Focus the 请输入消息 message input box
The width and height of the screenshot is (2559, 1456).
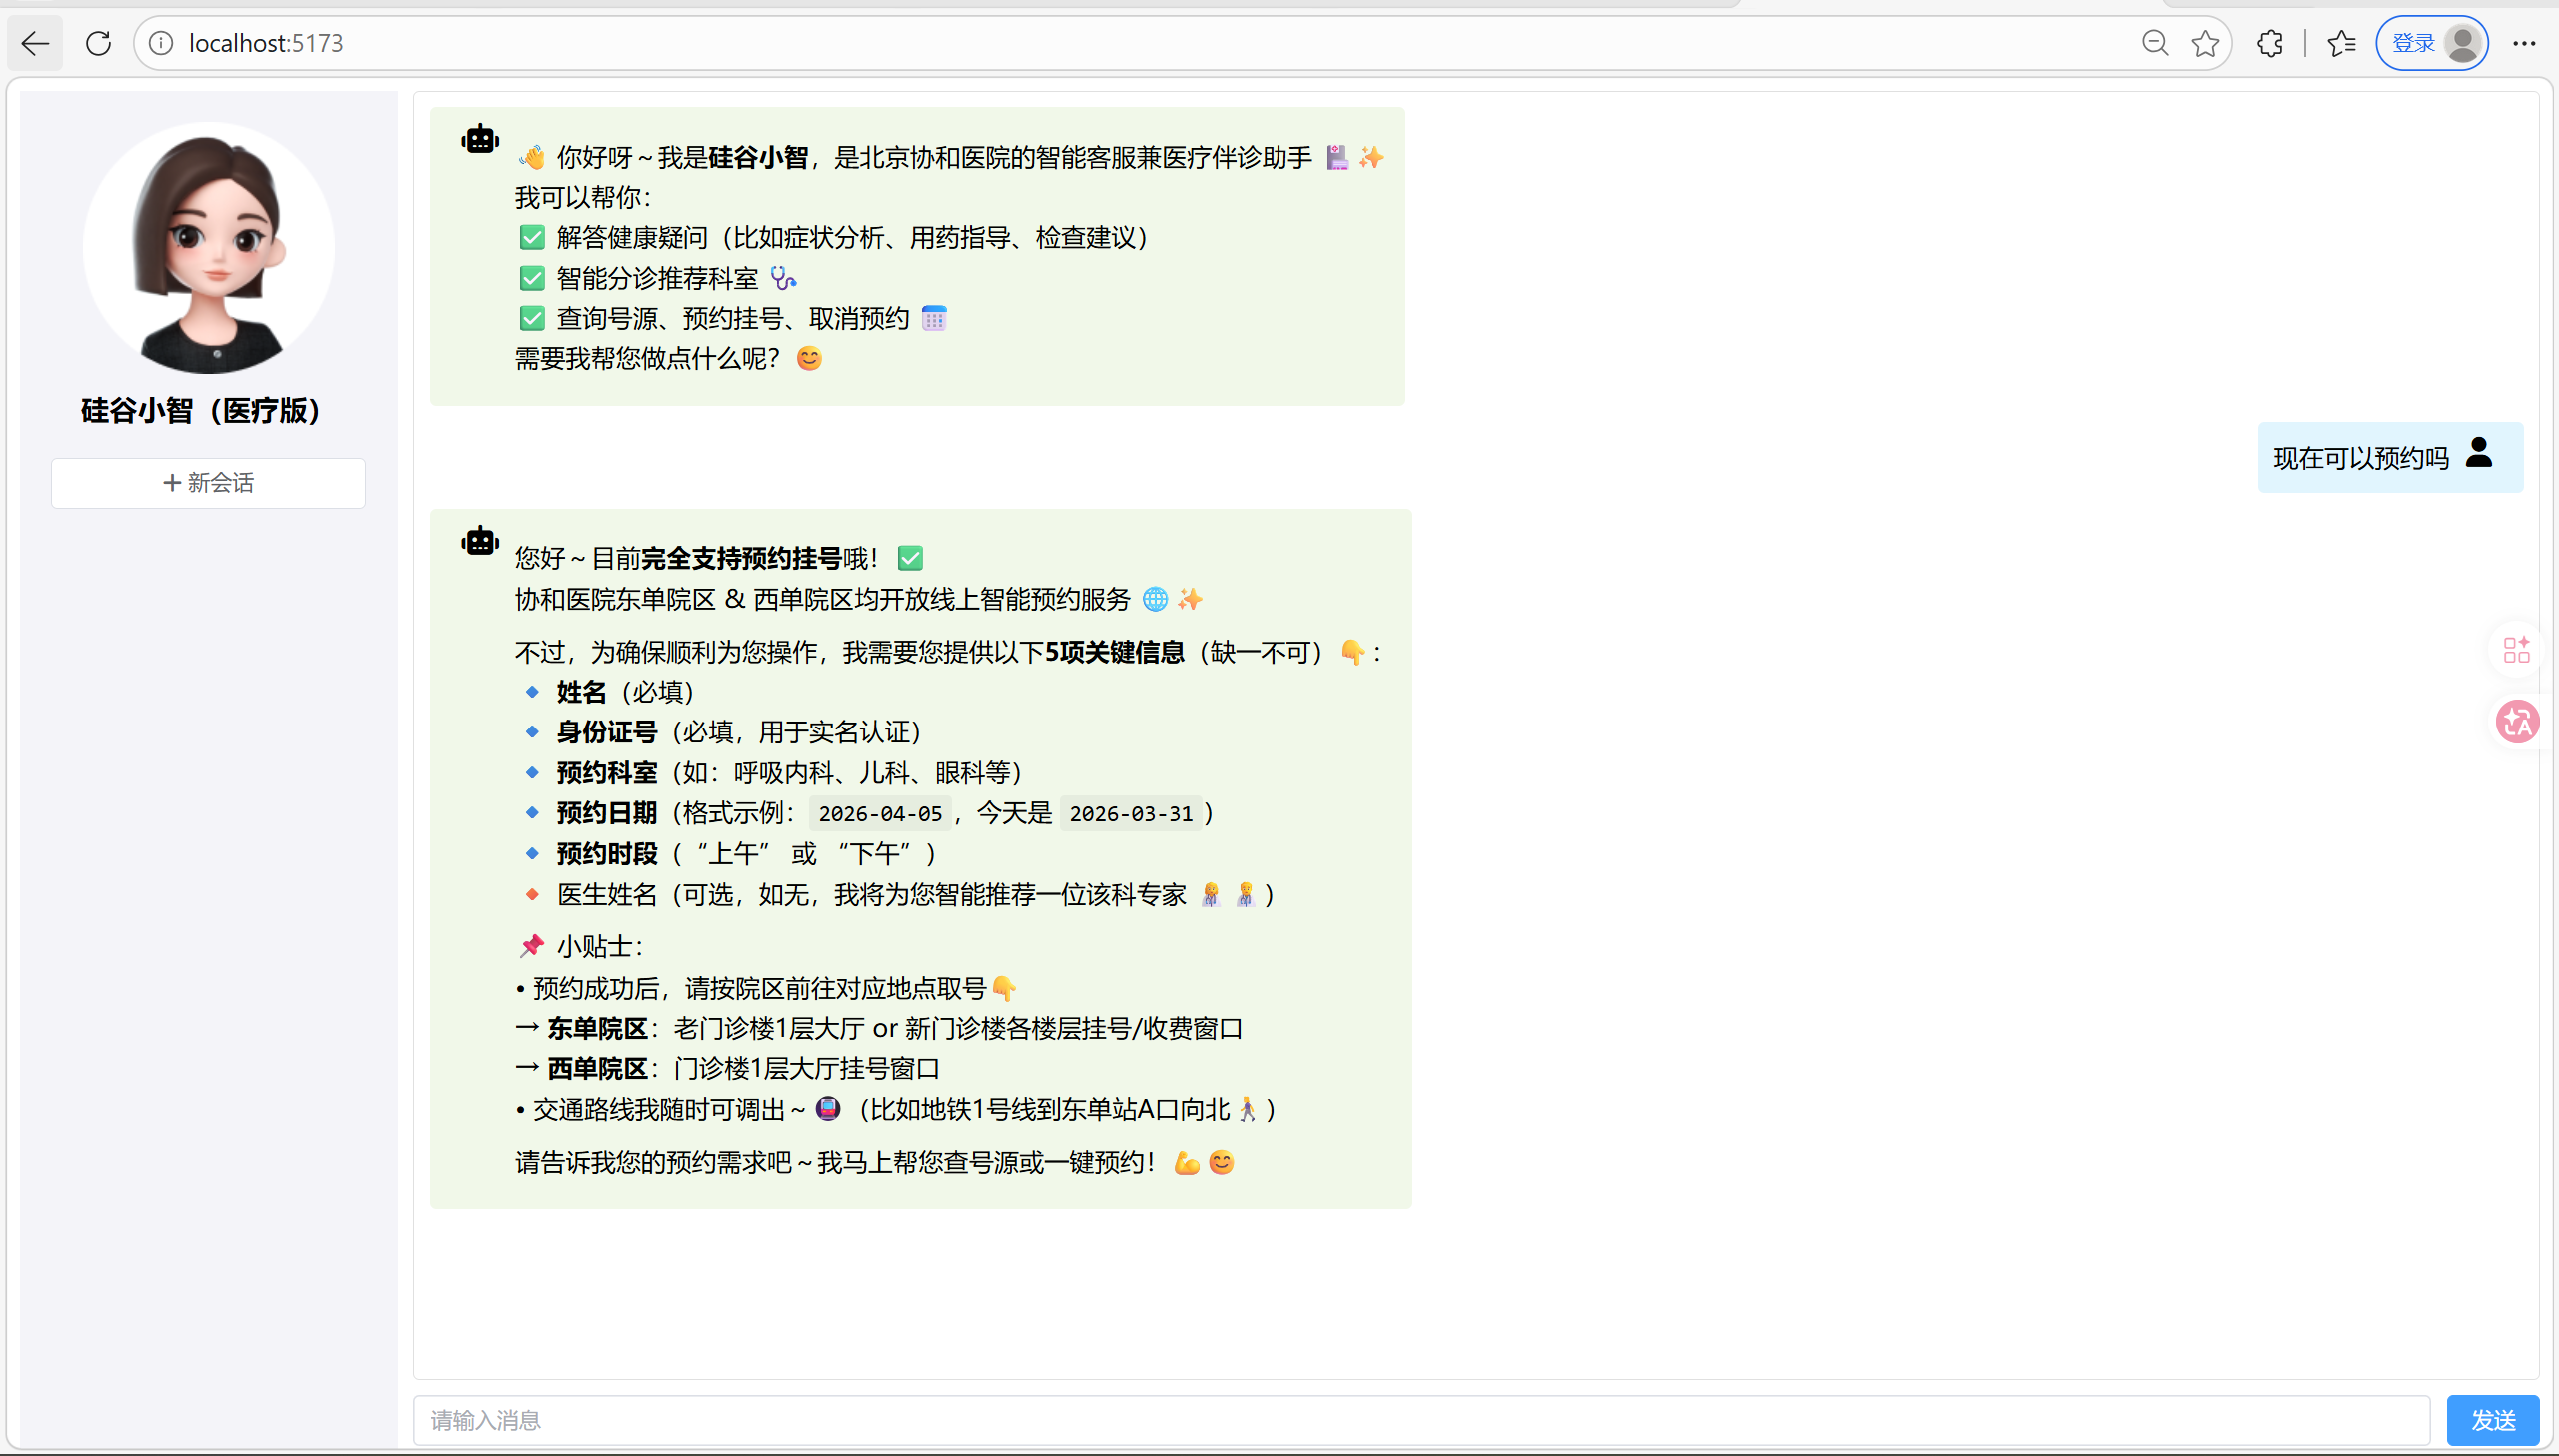pyautogui.click(x=1420, y=1420)
